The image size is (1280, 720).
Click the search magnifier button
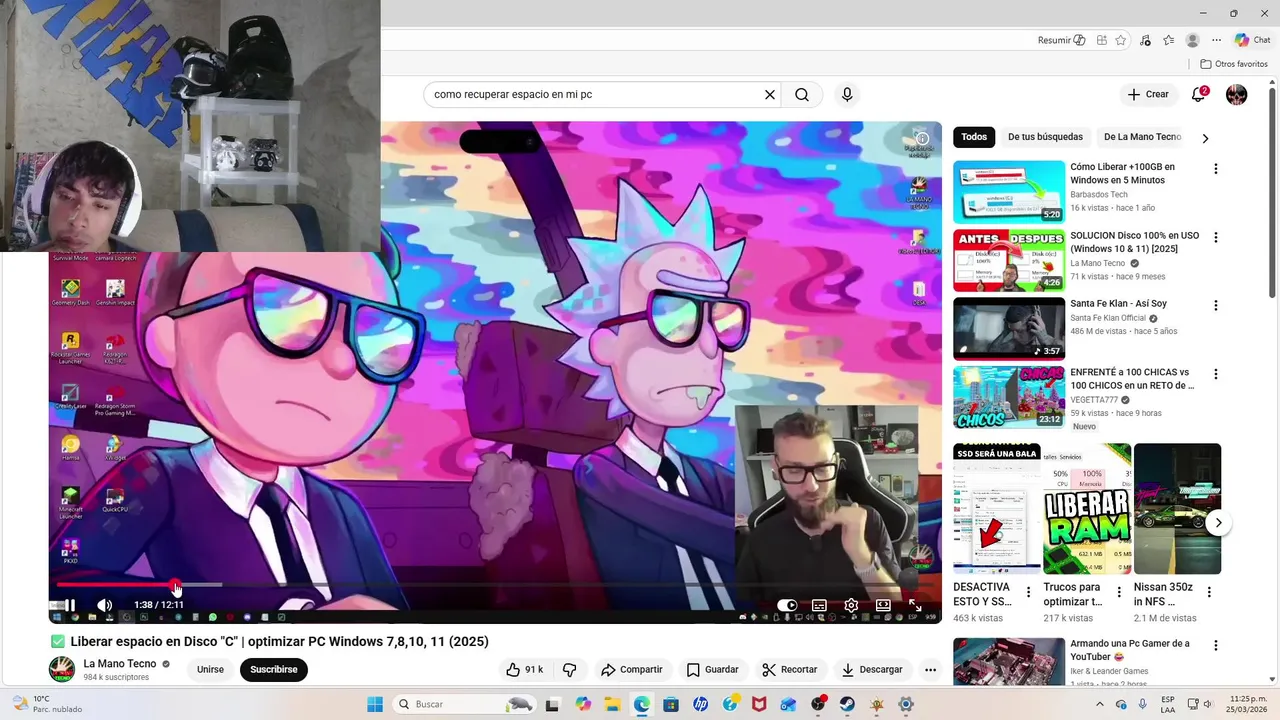[x=802, y=95]
